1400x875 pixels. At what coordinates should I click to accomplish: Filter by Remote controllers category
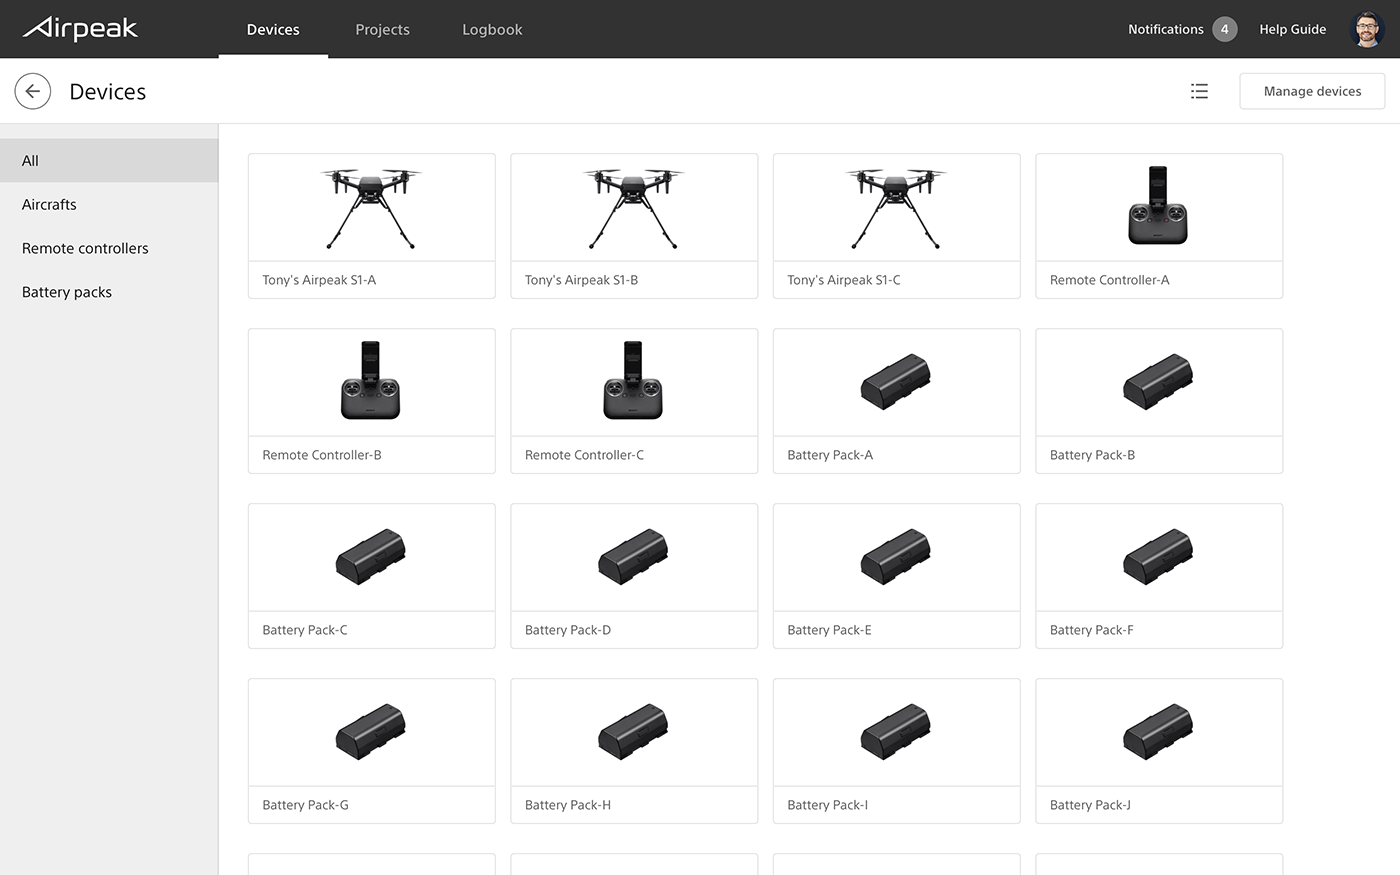pos(85,248)
